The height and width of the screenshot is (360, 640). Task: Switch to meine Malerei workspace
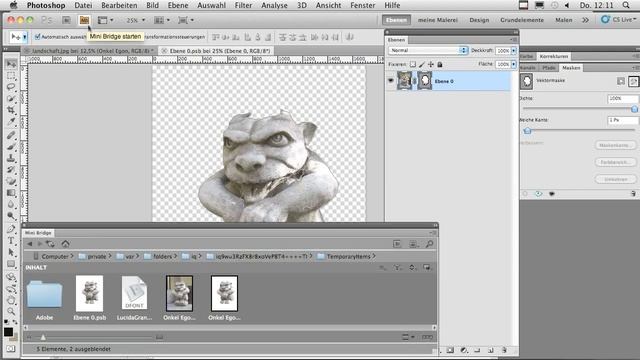(x=438, y=20)
